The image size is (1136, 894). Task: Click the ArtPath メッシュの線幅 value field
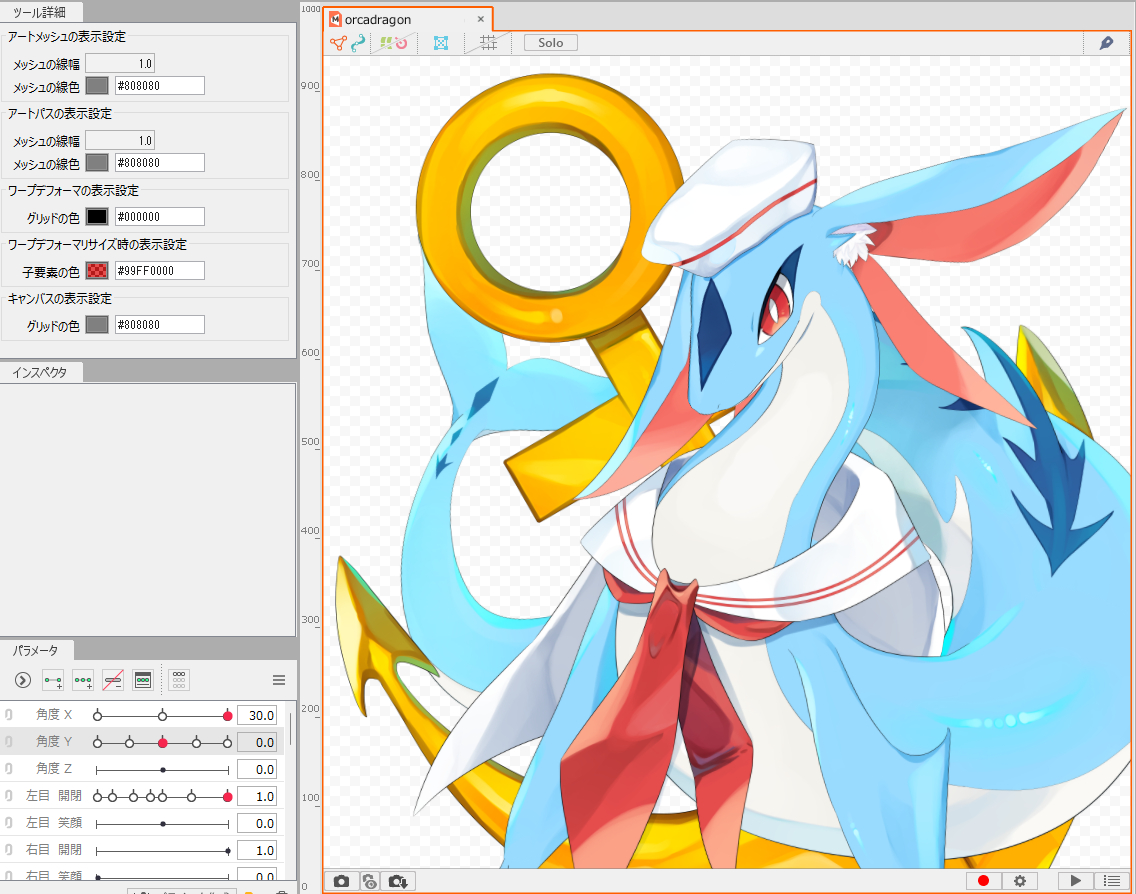tap(120, 141)
